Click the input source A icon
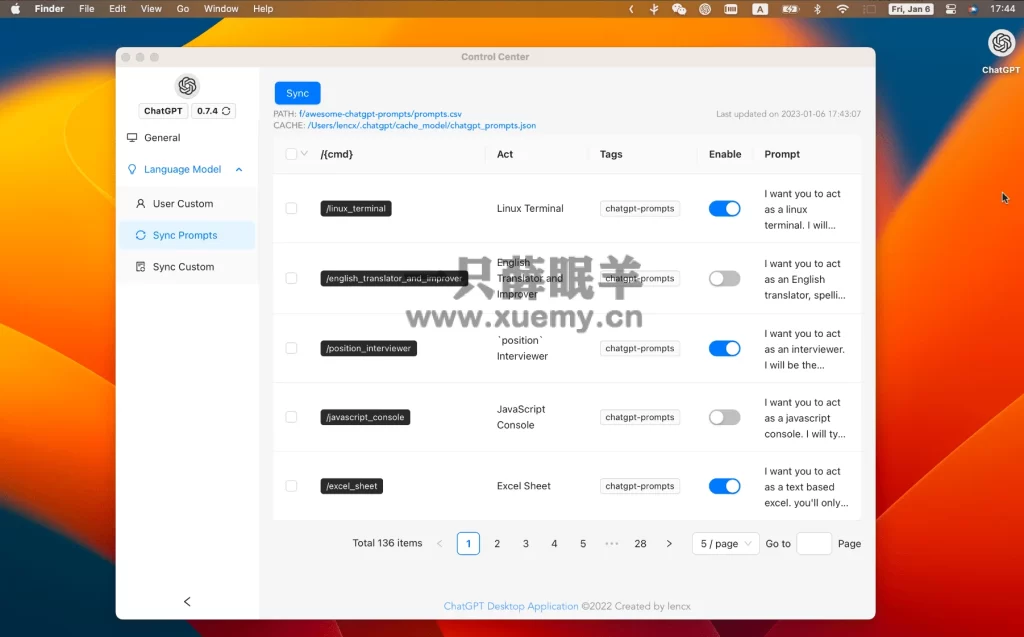 point(760,9)
